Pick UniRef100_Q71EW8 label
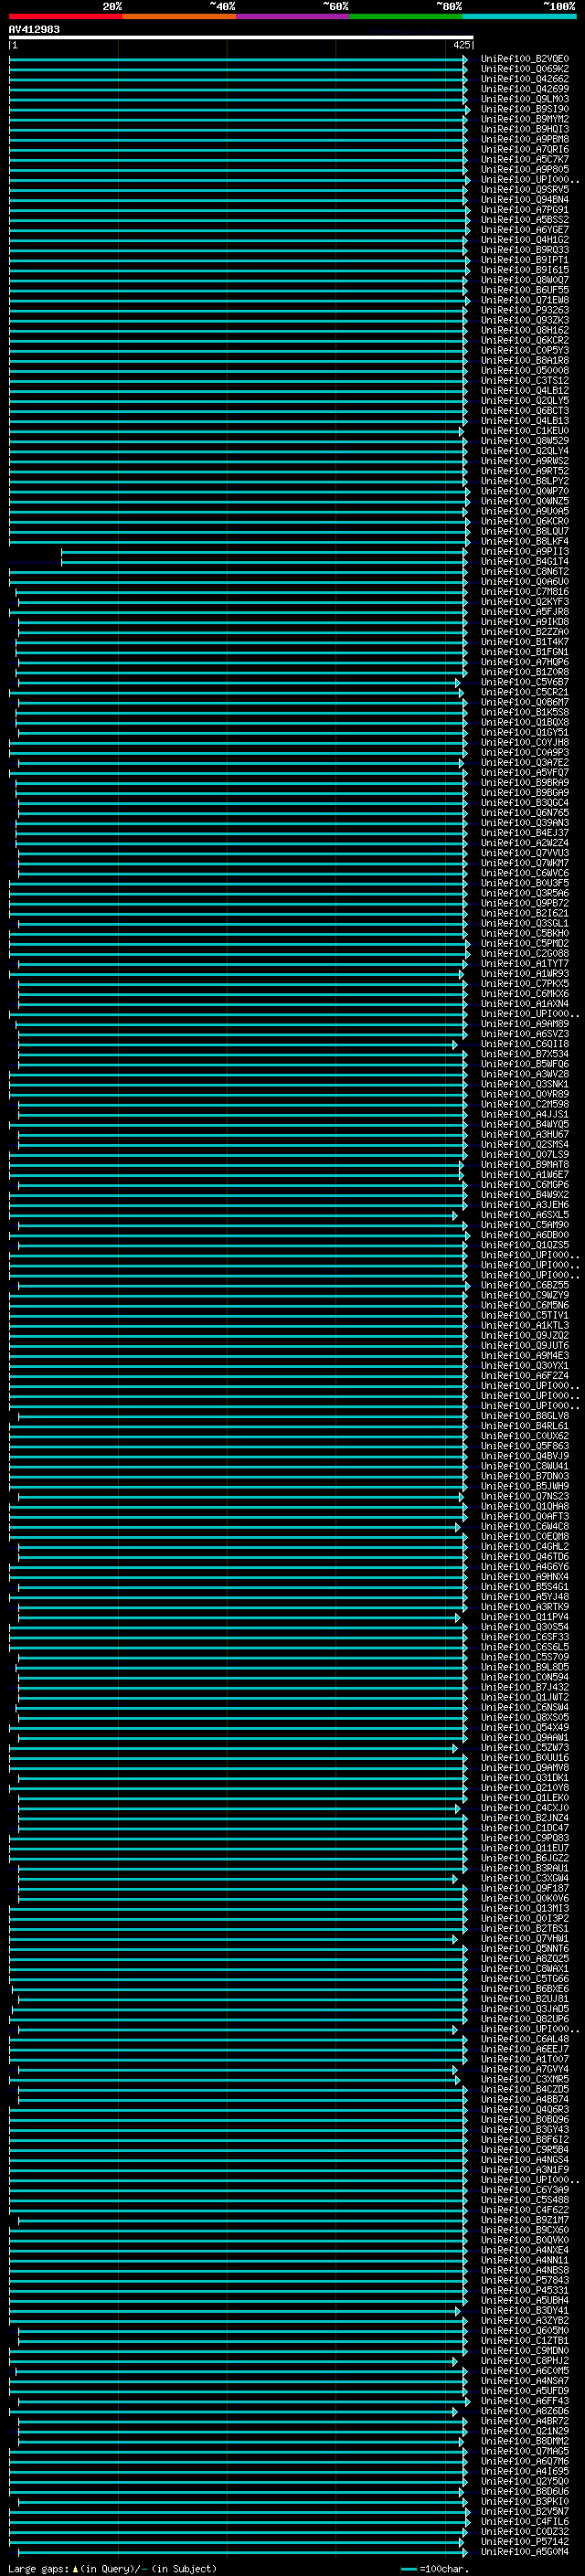The image size is (585, 2576). (x=525, y=300)
